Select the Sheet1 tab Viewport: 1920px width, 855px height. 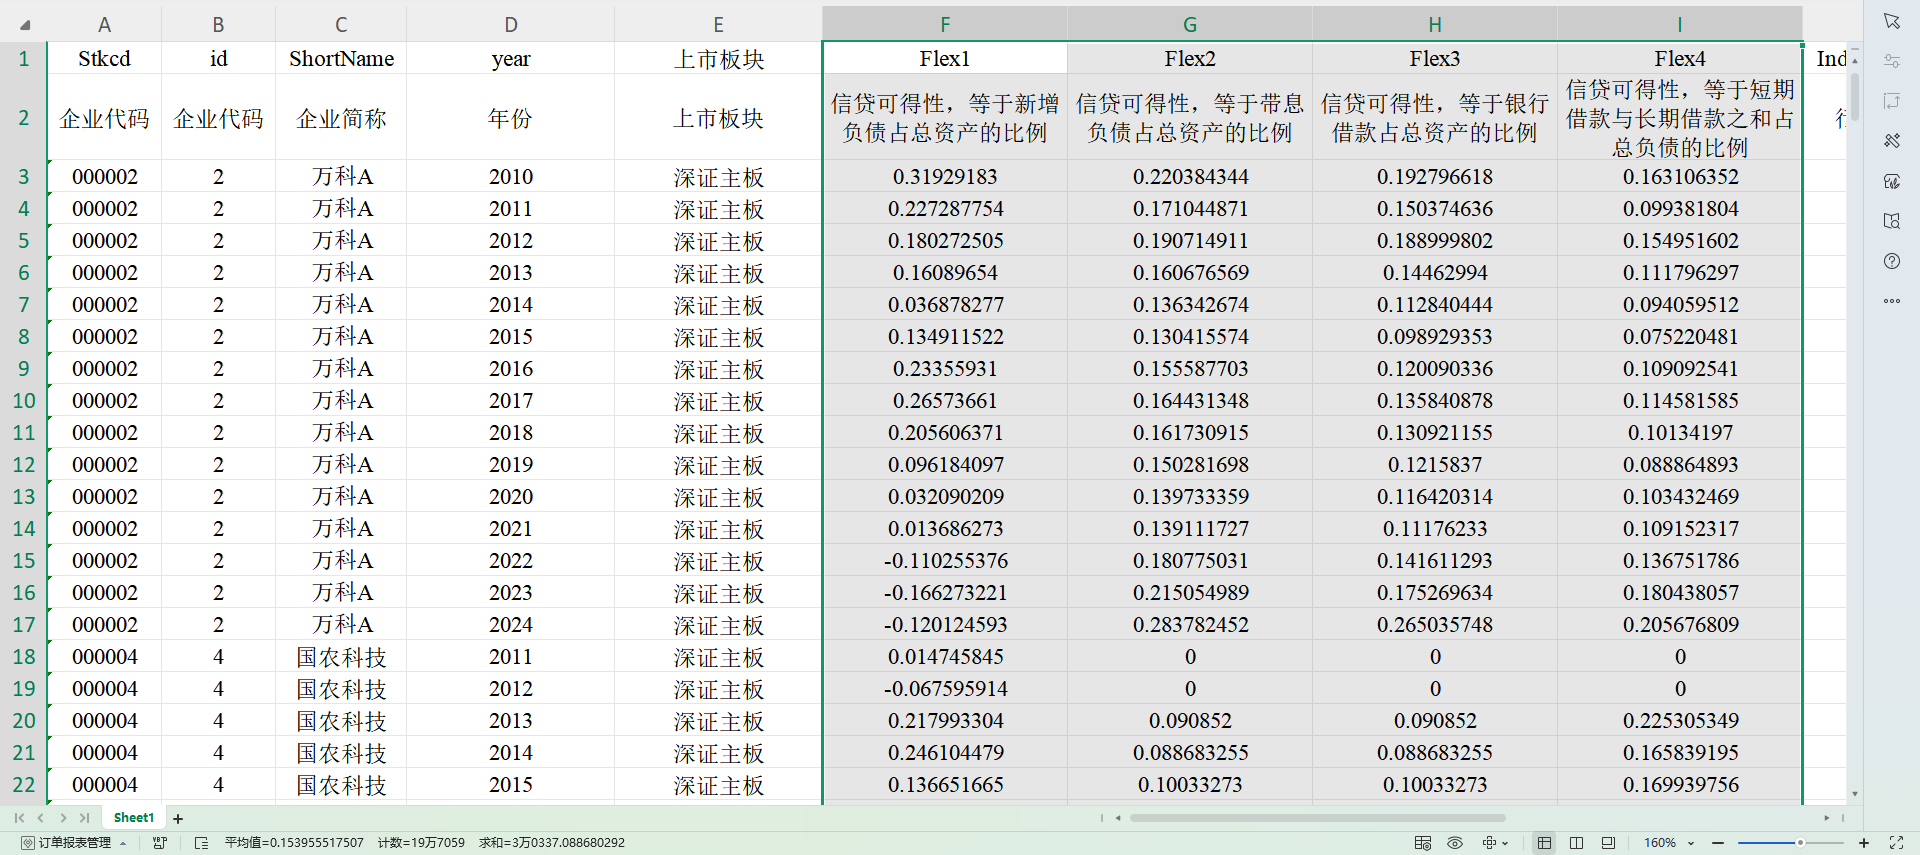[x=134, y=818]
